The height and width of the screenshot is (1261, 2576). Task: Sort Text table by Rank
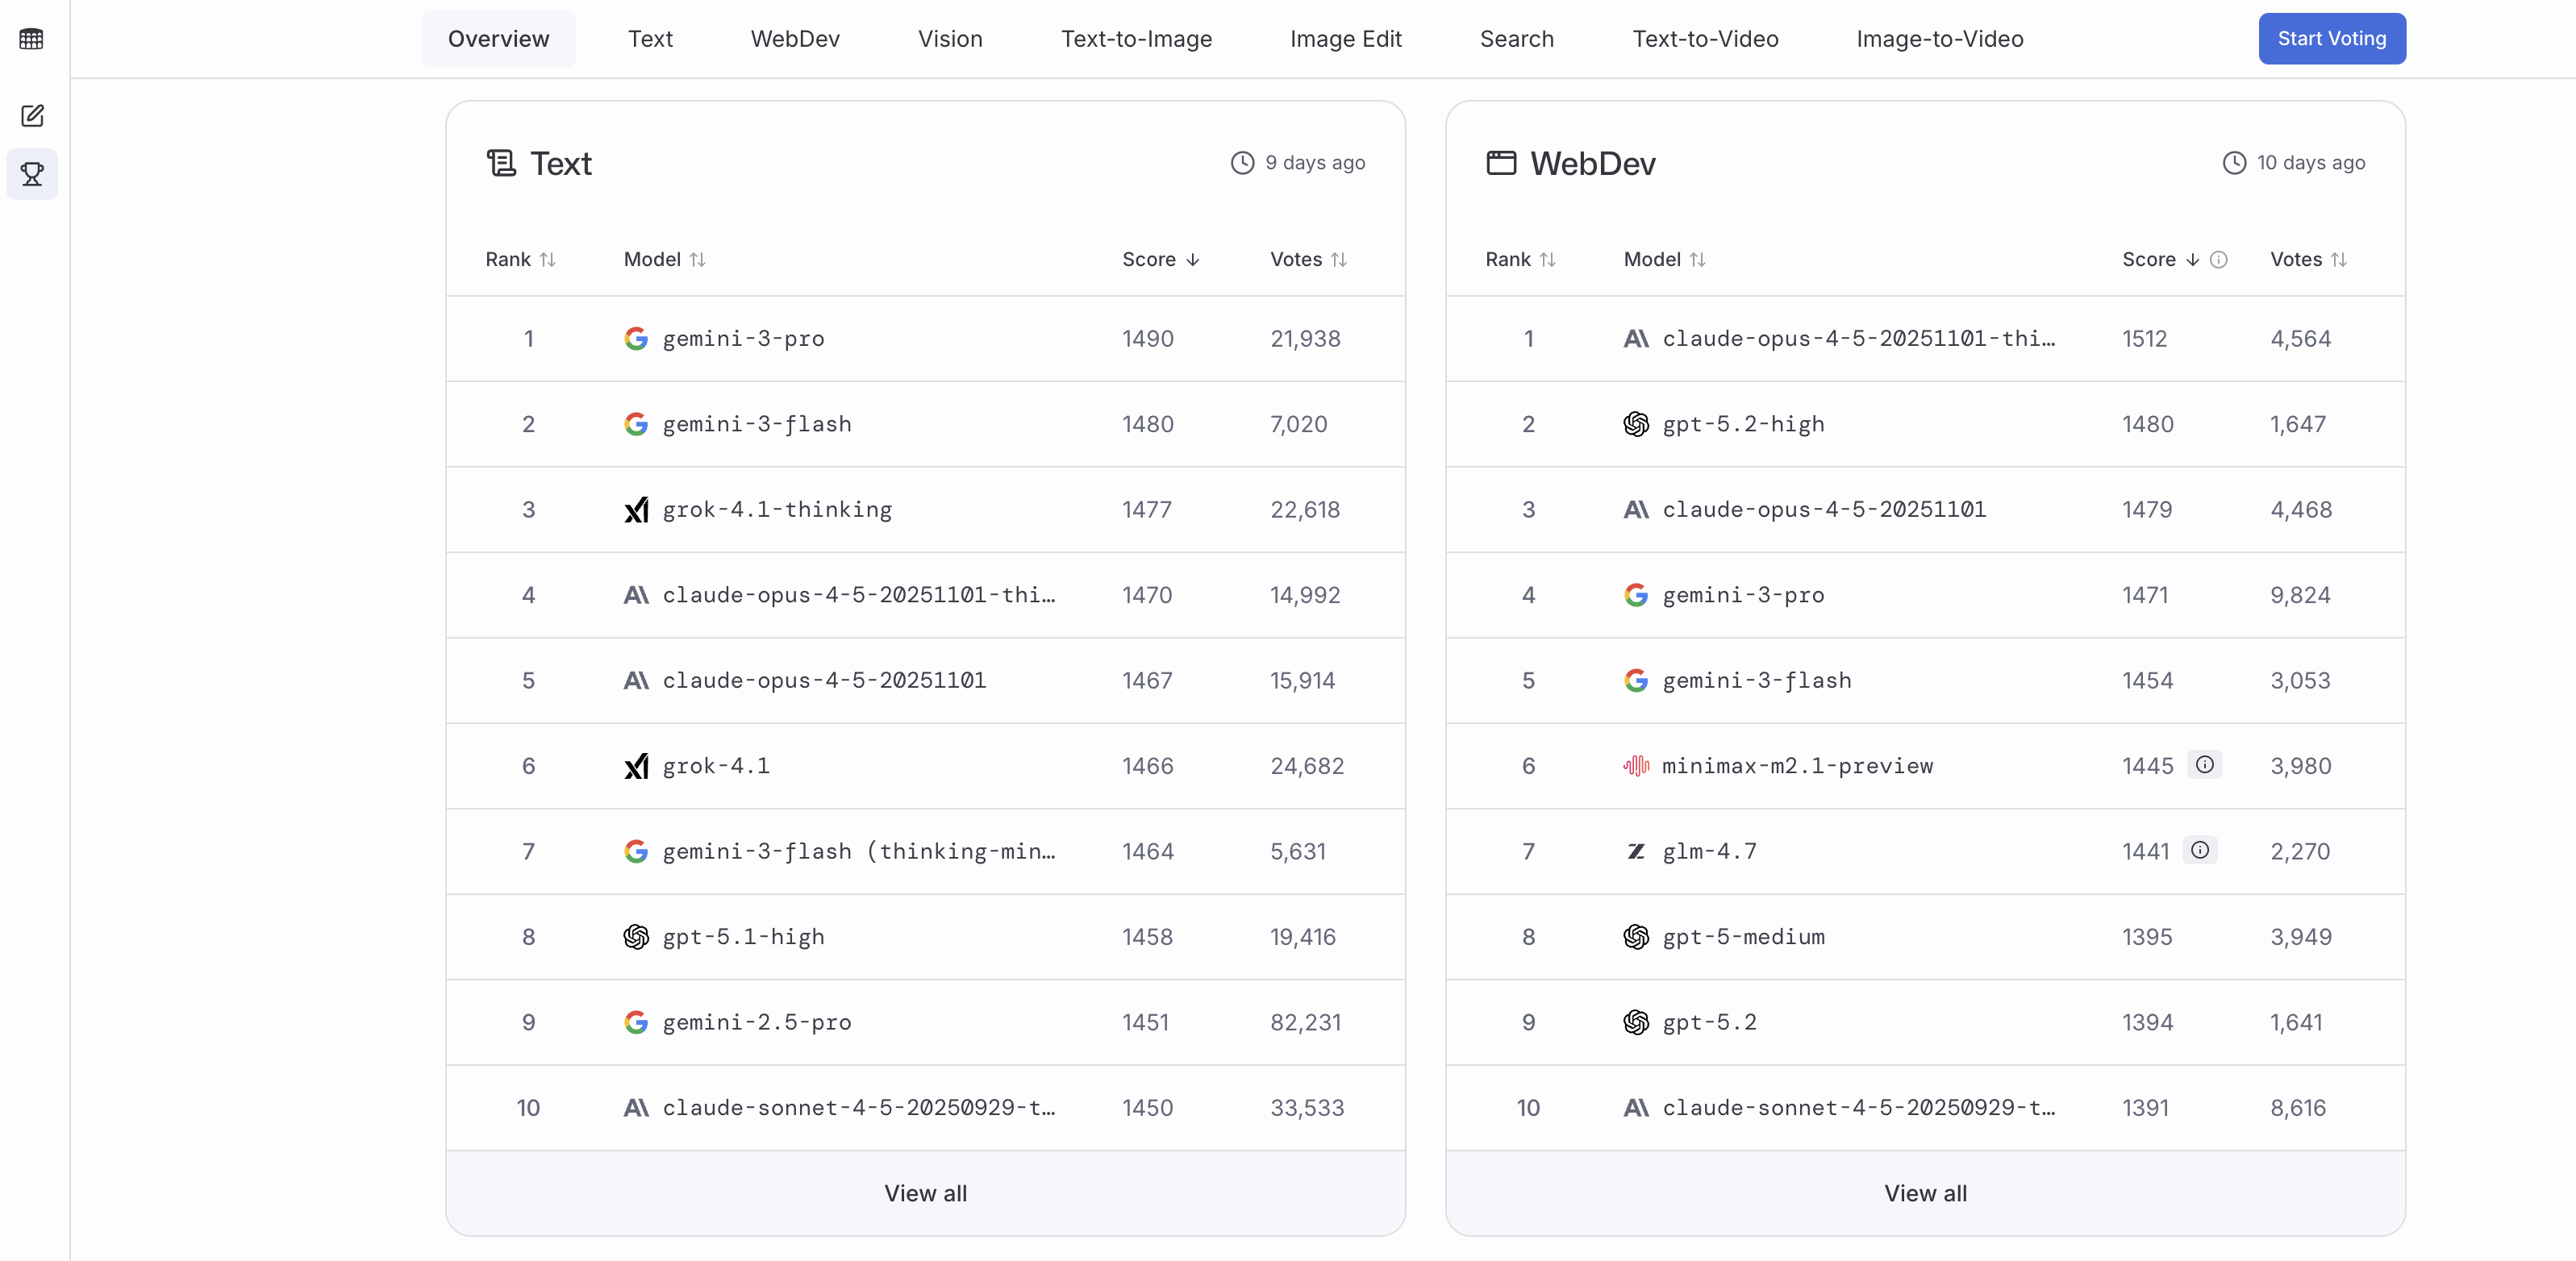tap(520, 260)
